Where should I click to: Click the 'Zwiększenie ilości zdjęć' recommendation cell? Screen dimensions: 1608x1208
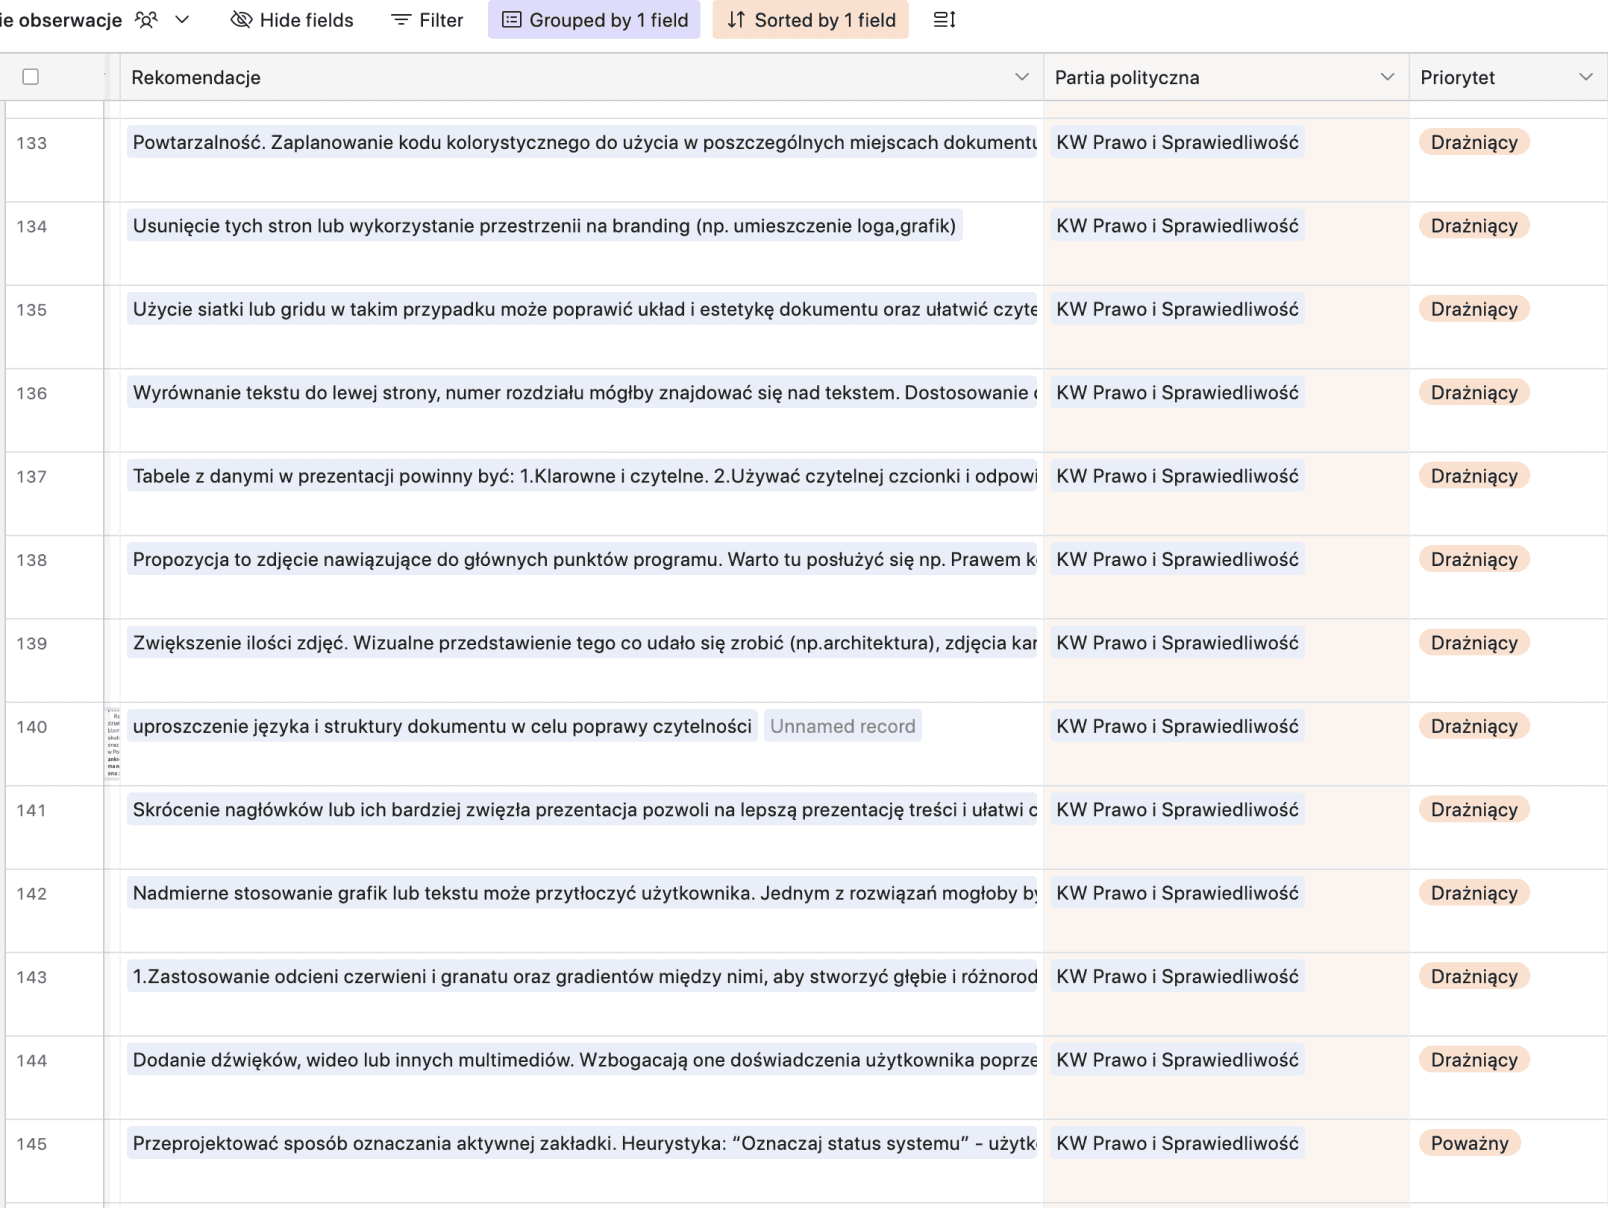coord(582,643)
